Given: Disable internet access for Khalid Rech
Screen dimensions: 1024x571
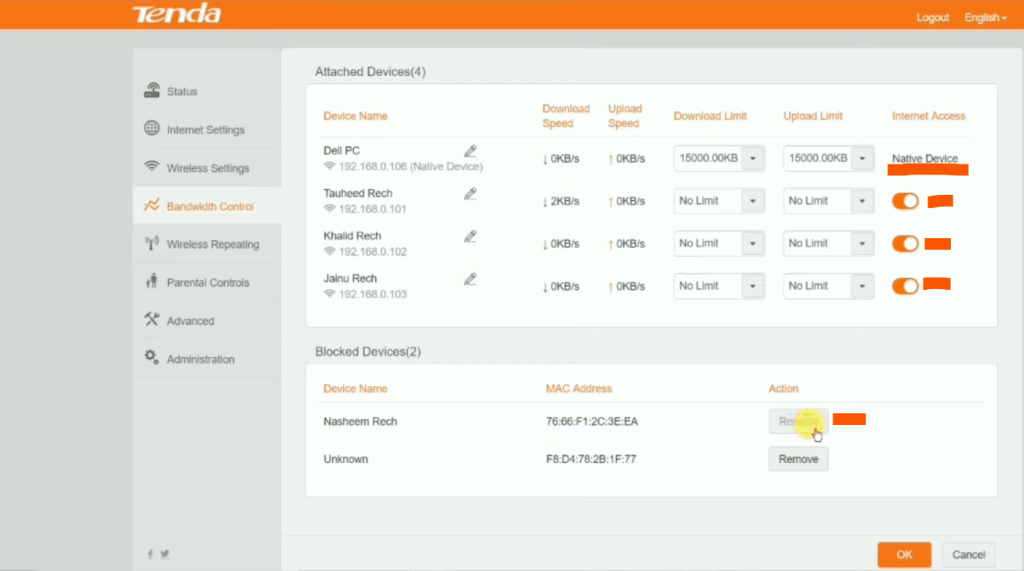Looking at the screenshot, I should 905,243.
